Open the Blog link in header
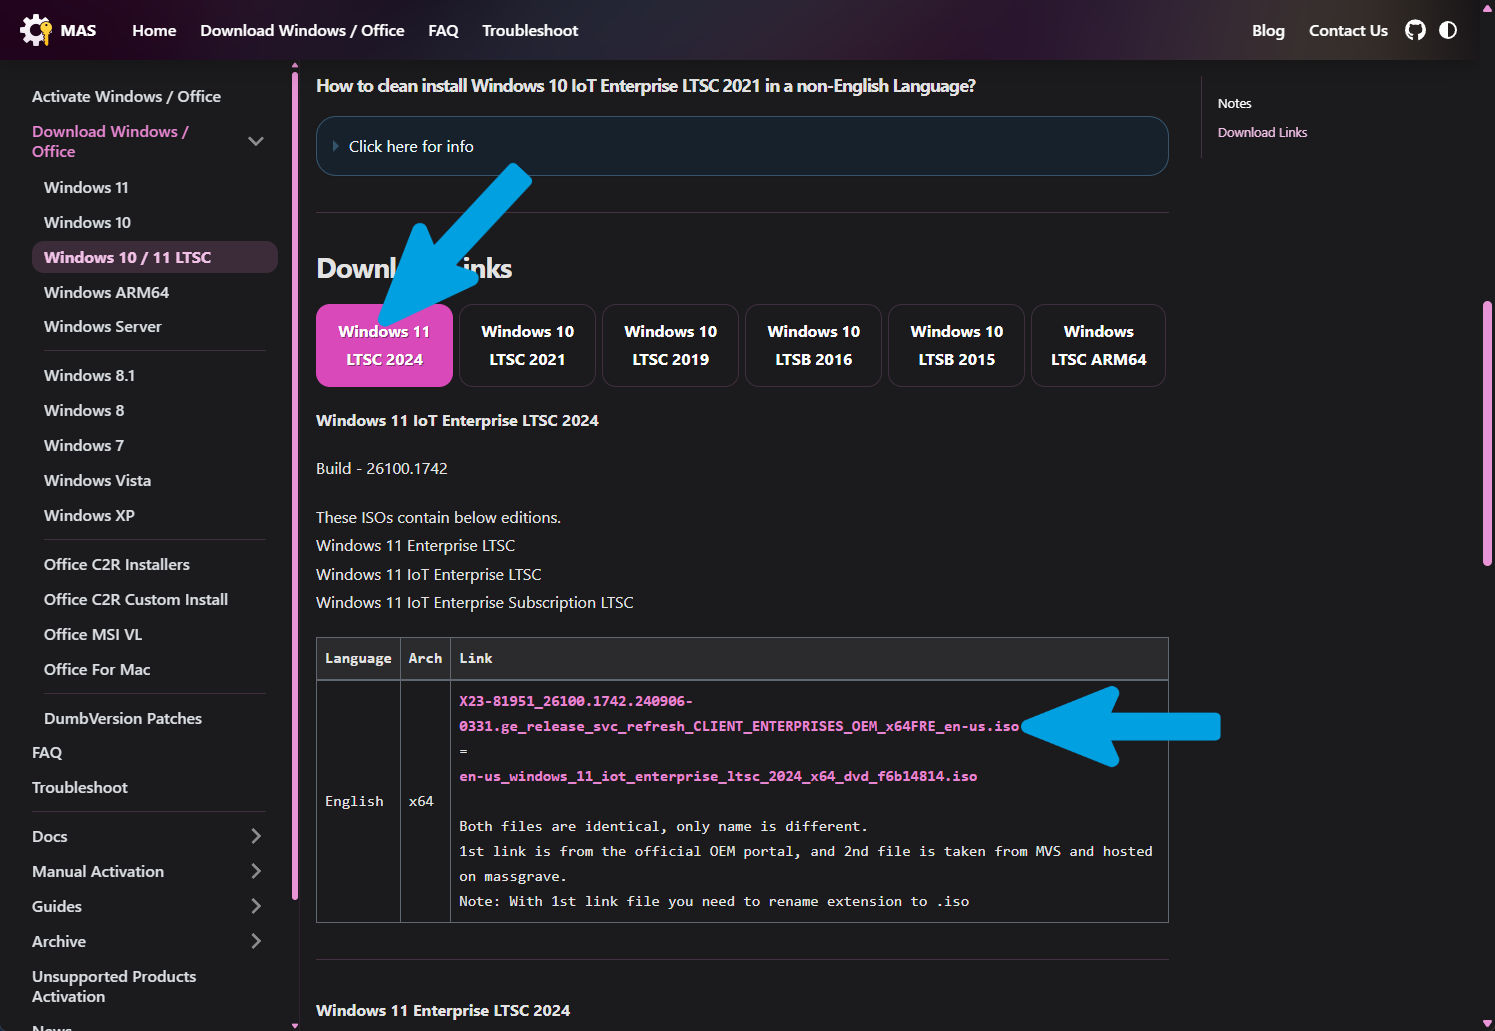Viewport: 1495px width, 1031px height. tap(1268, 30)
